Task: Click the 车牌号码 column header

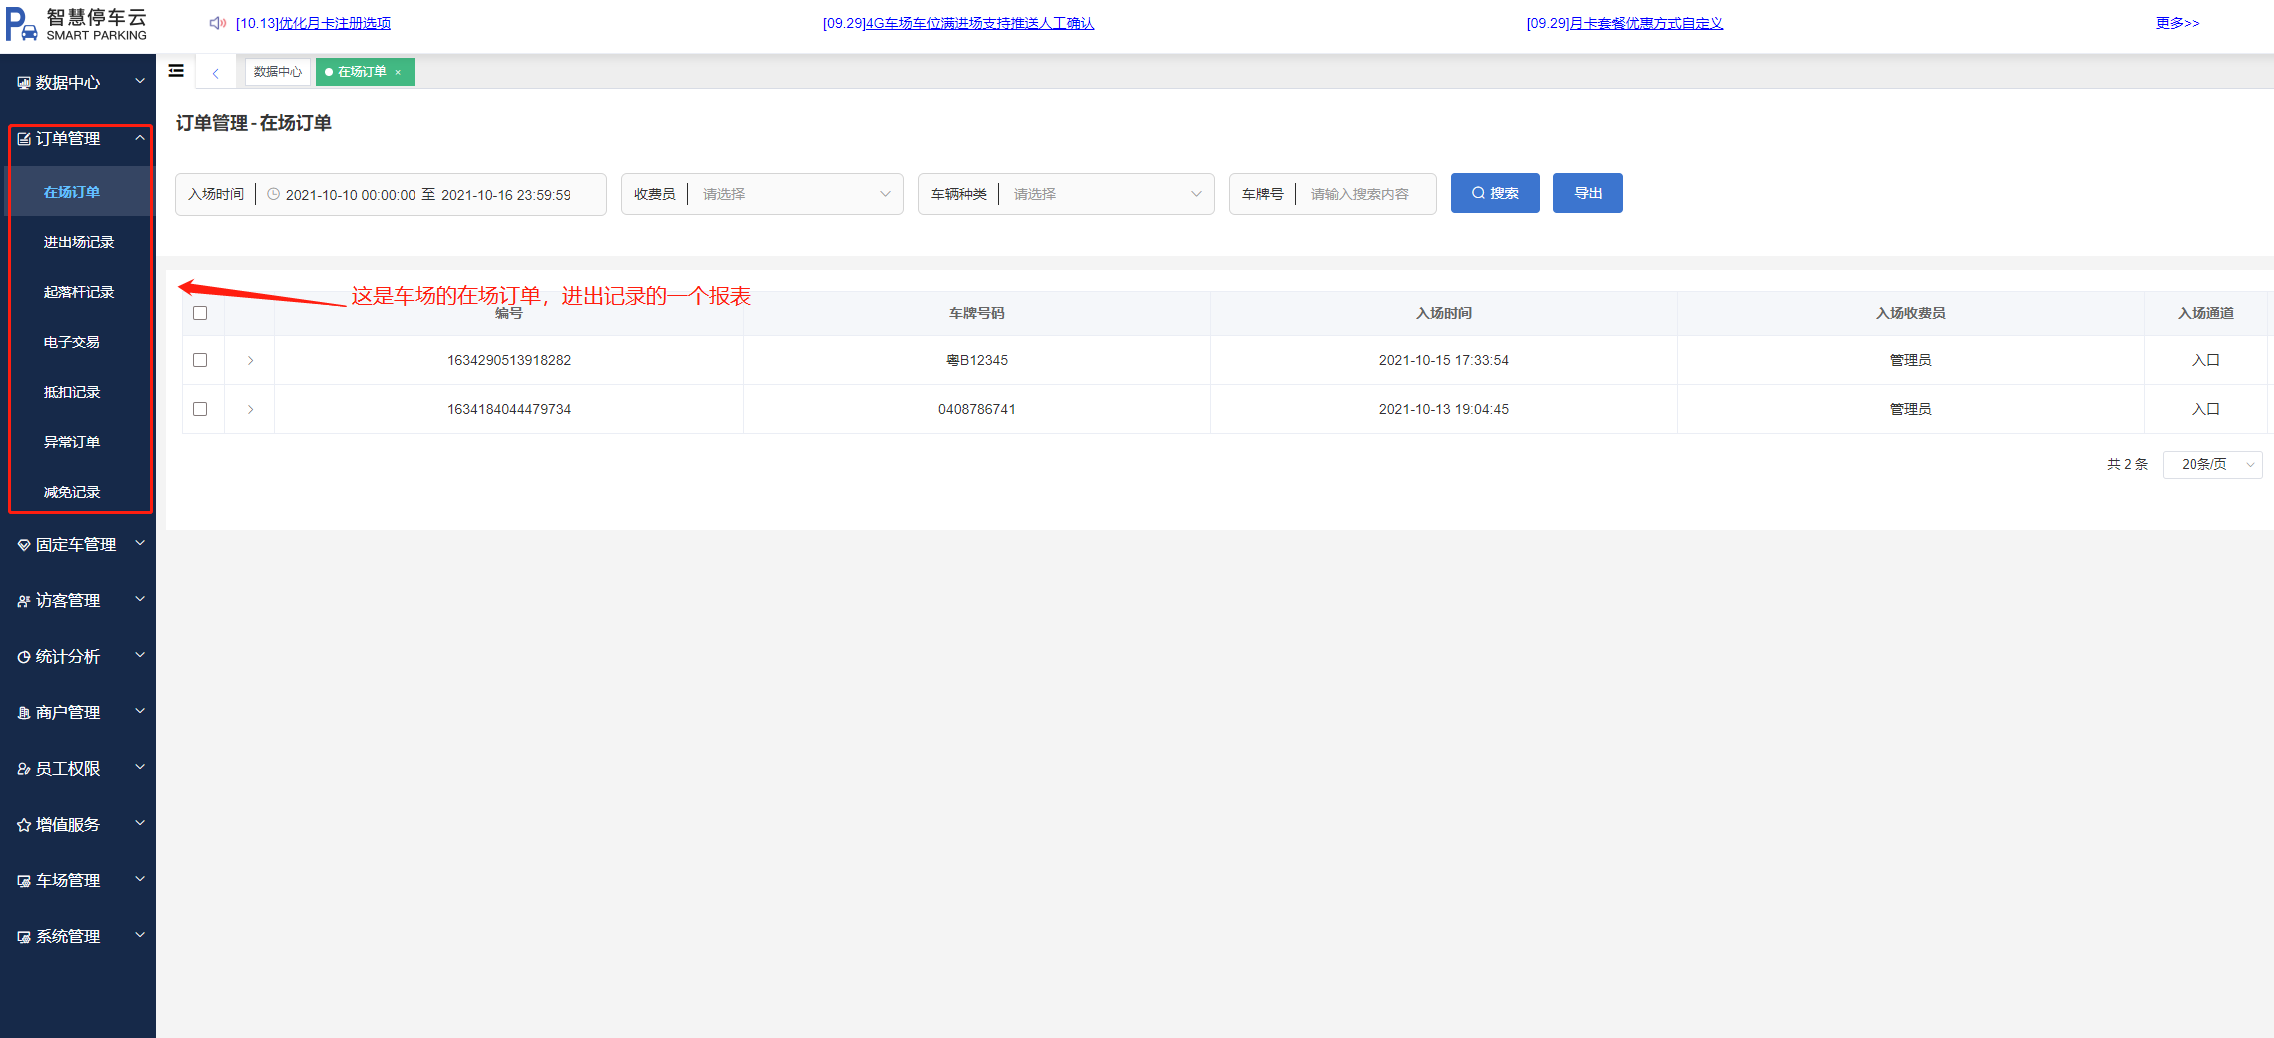Action: click(x=977, y=313)
